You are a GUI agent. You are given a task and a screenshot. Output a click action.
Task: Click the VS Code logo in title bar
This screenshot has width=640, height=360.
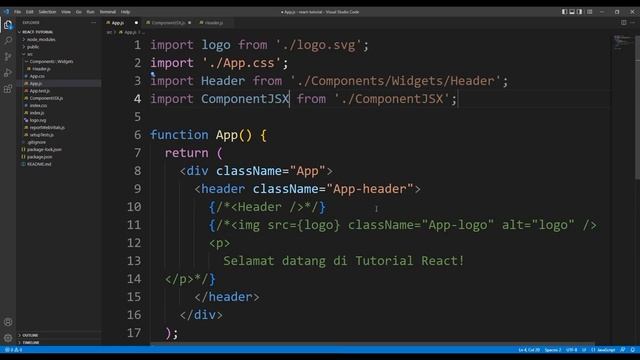(x=6, y=12)
